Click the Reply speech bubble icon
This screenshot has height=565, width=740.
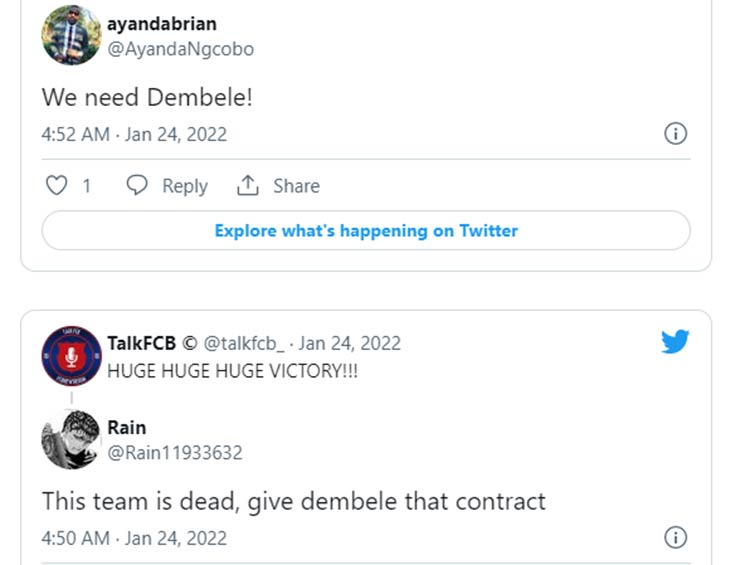(138, 186)
